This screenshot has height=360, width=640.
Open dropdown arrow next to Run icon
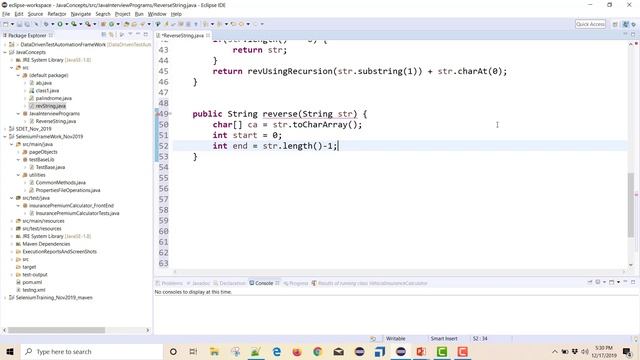[67, 24]
